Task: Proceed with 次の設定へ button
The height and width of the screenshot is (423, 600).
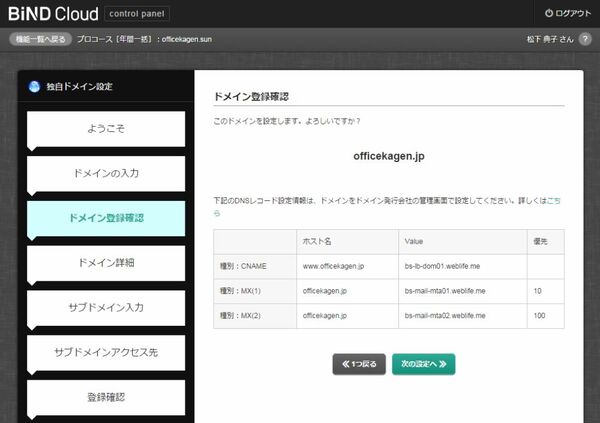Action: [424, 364]
